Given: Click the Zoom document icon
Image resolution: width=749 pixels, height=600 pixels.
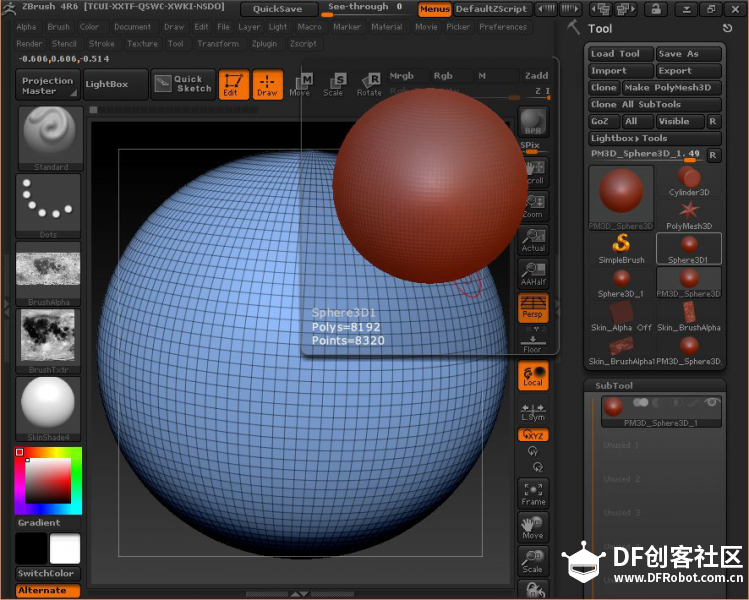Looking at the screenshot, I should pos(533,206).
